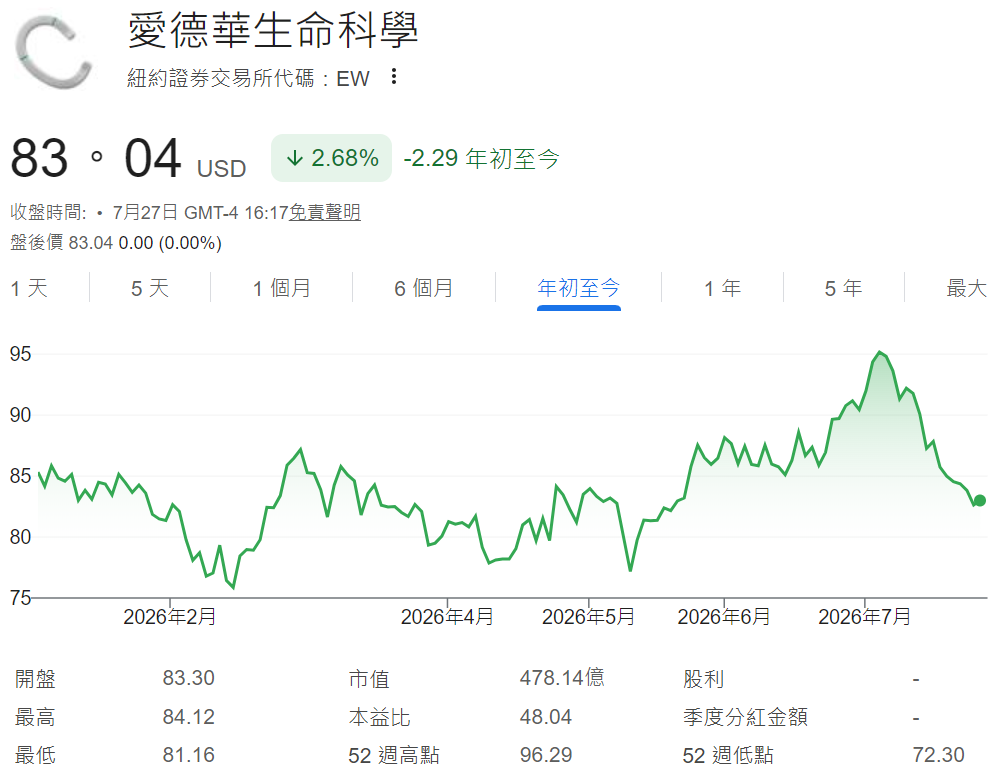Screen dimensions: 1005x772
Task: Click the 2026年5月 axis label
Action: tap(588, 617)
